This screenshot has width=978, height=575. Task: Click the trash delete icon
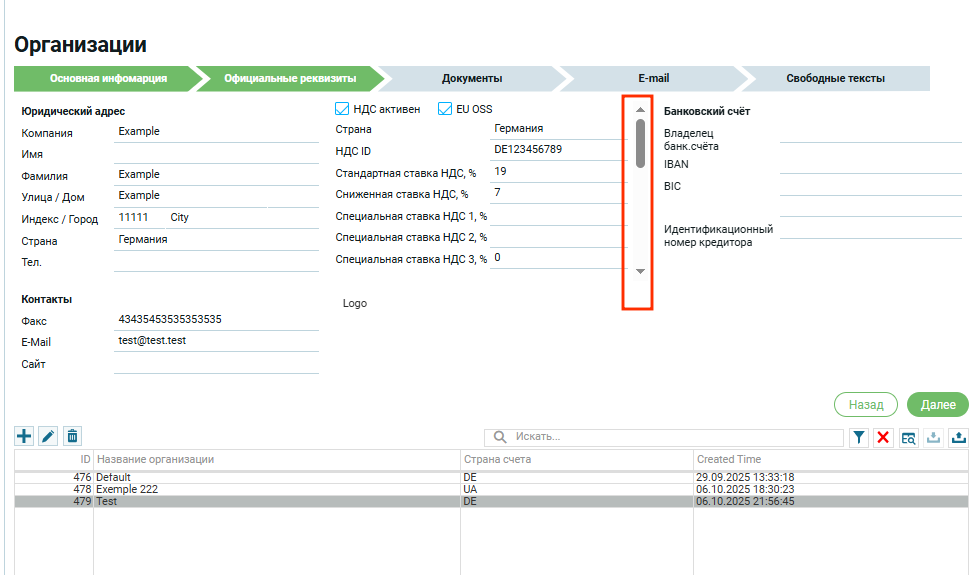(72, 436)
